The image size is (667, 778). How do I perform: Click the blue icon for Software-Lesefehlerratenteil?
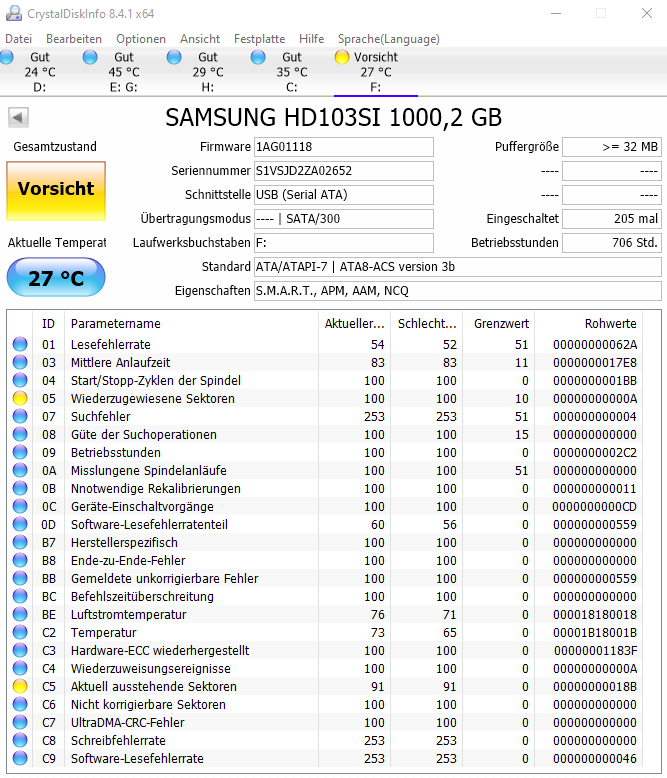[x=20, y=524]
